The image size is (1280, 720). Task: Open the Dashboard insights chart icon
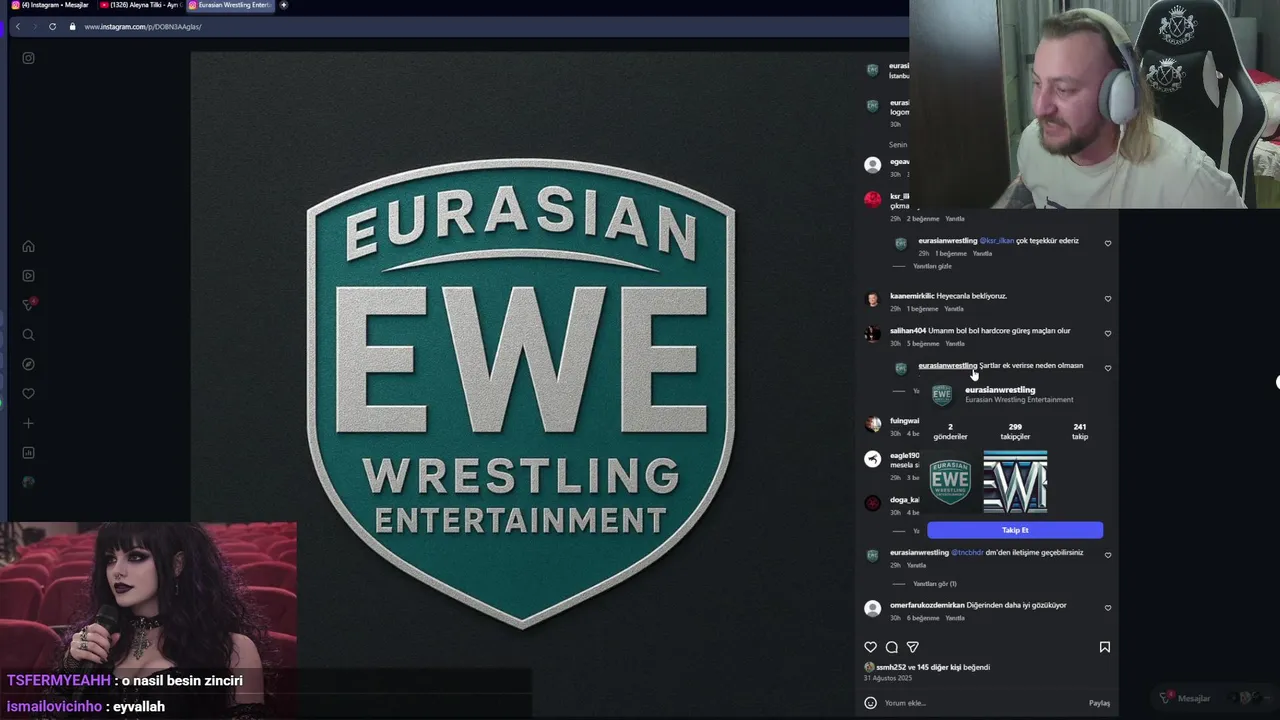pos(28,453)
